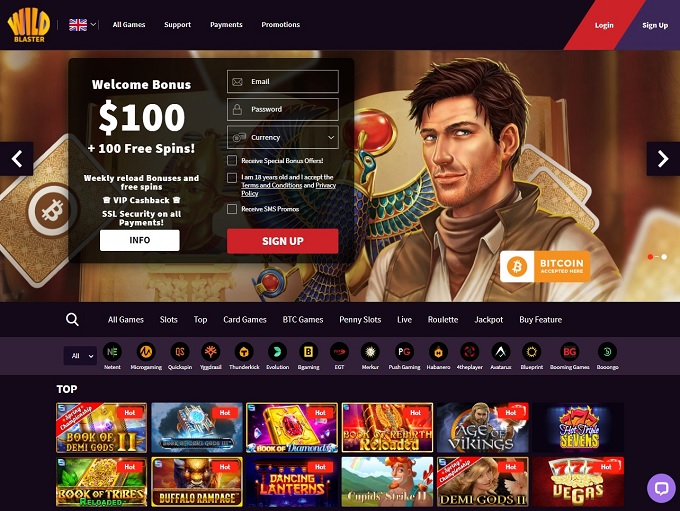
Task: Tick the 18 years old acceptance checkbox
Action: point(232,177)
